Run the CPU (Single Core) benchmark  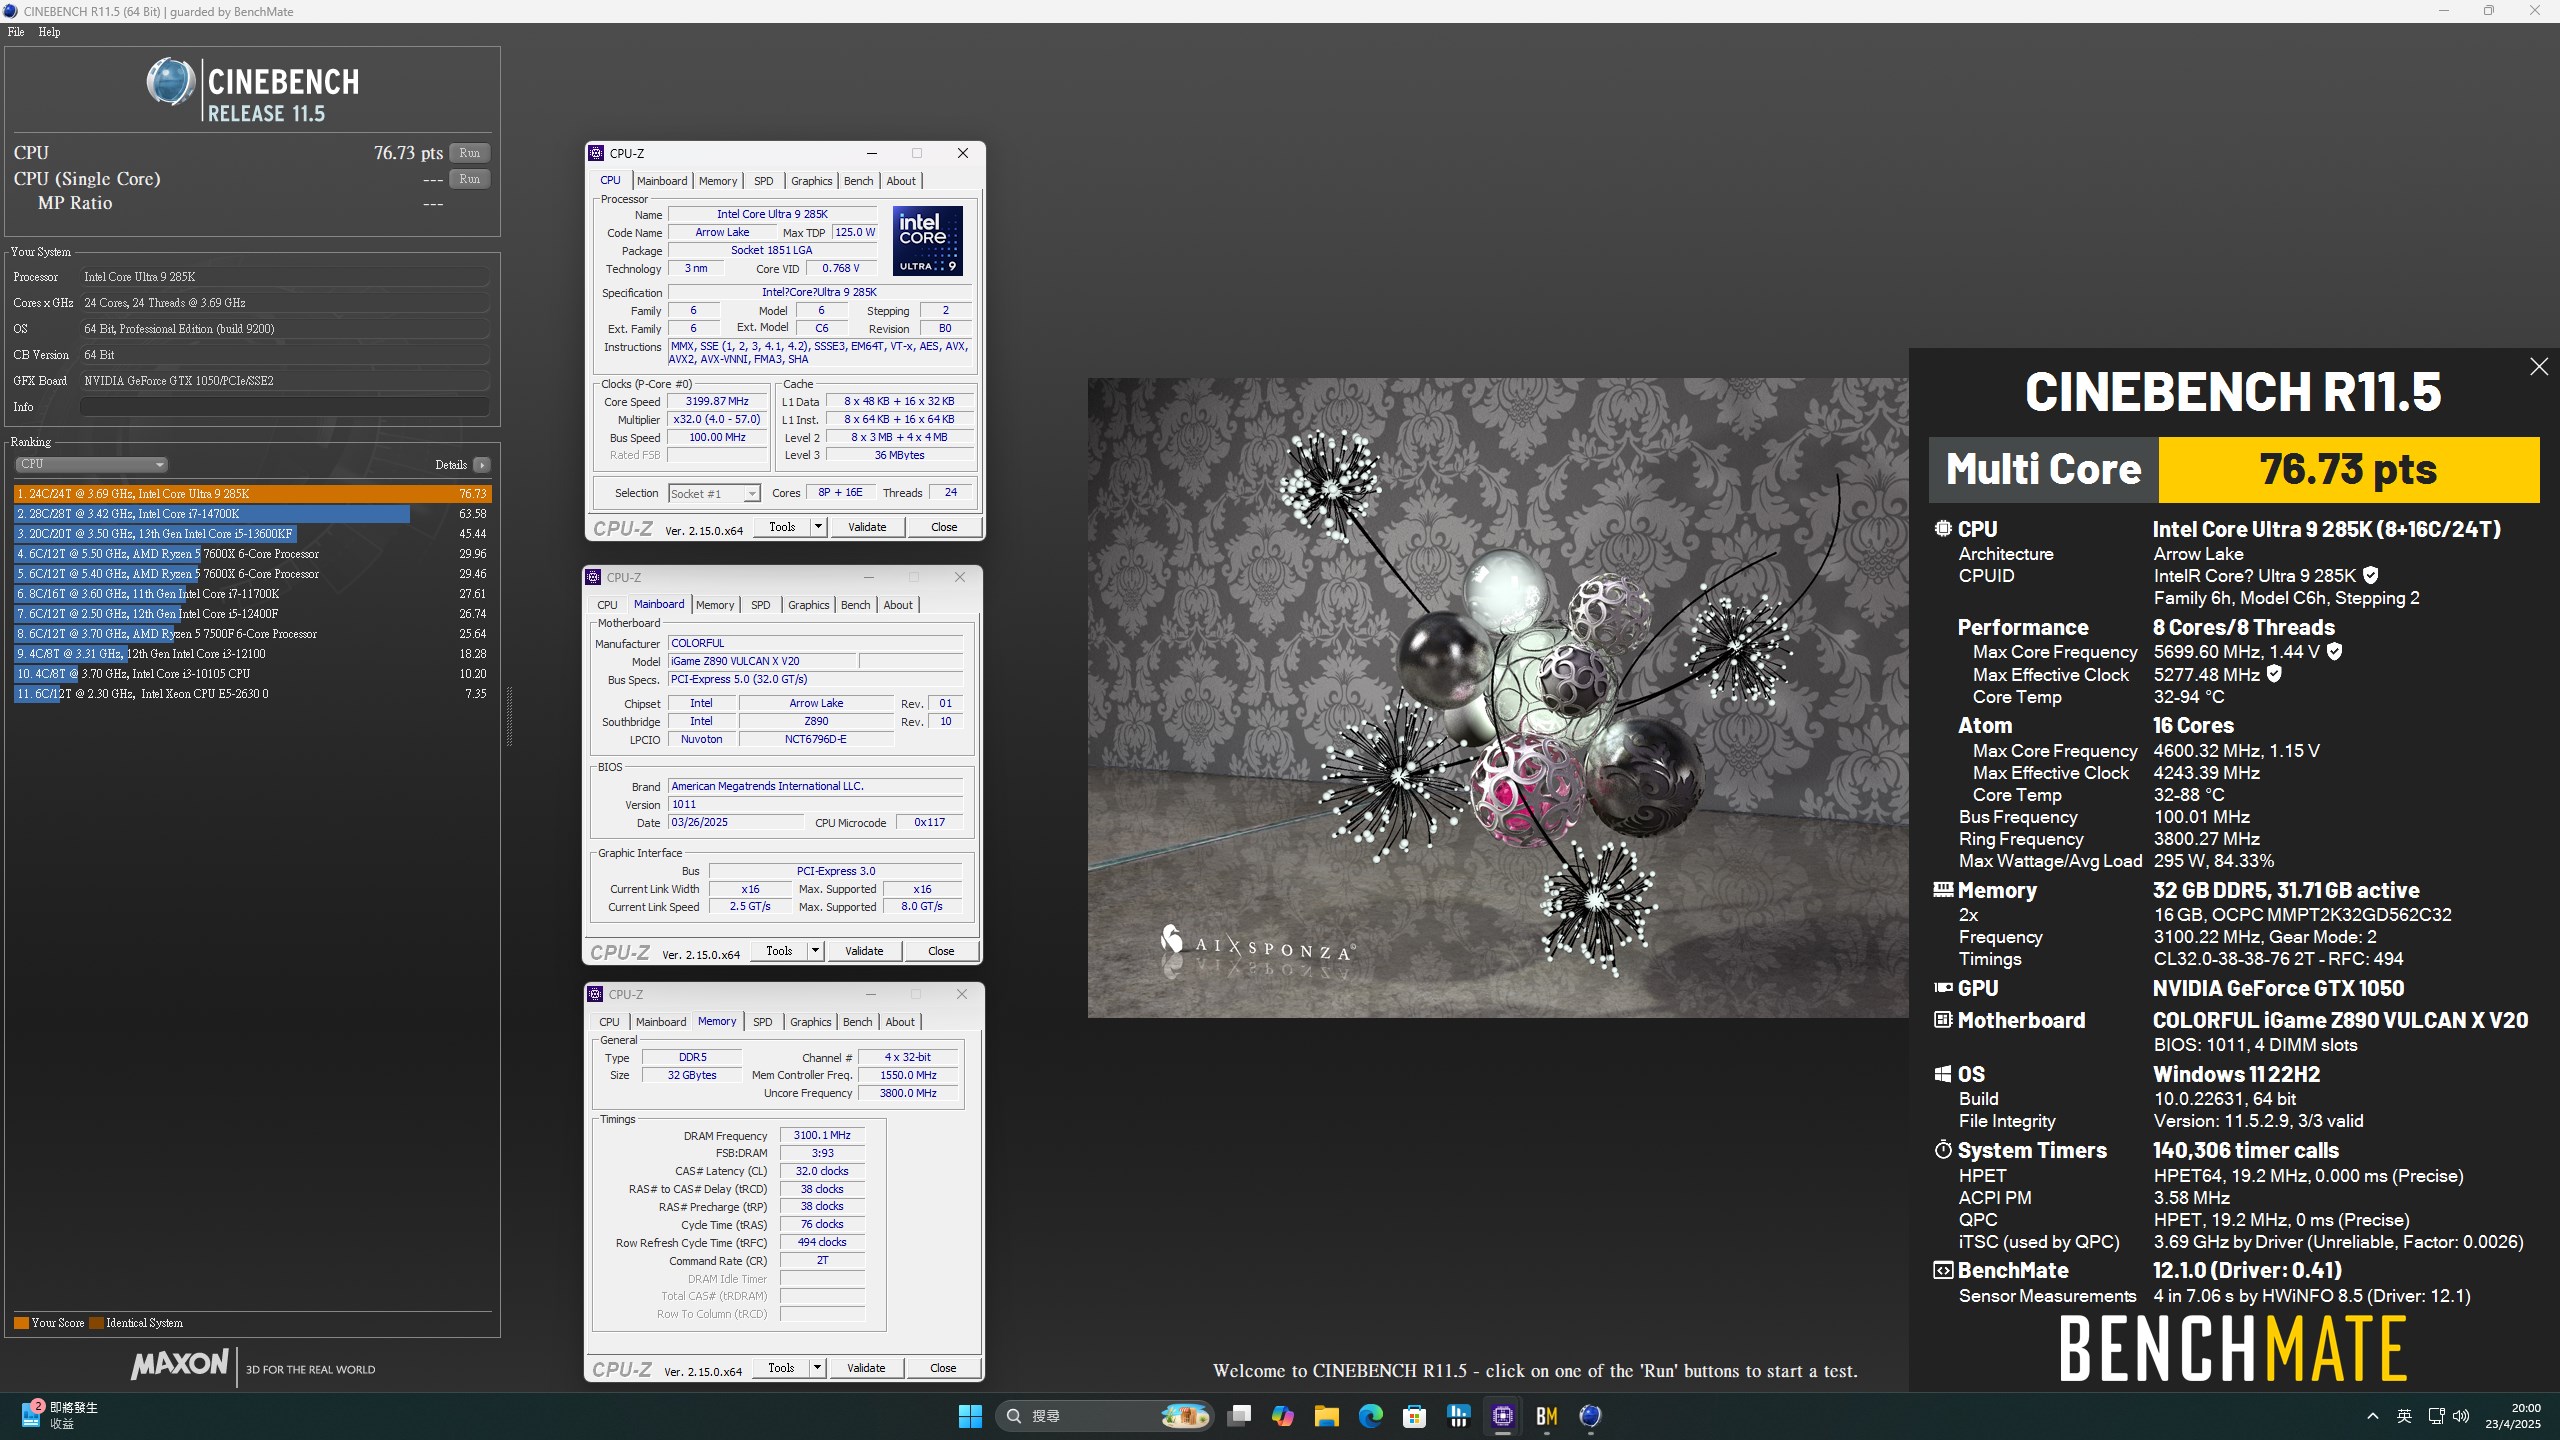pos(469,179)
